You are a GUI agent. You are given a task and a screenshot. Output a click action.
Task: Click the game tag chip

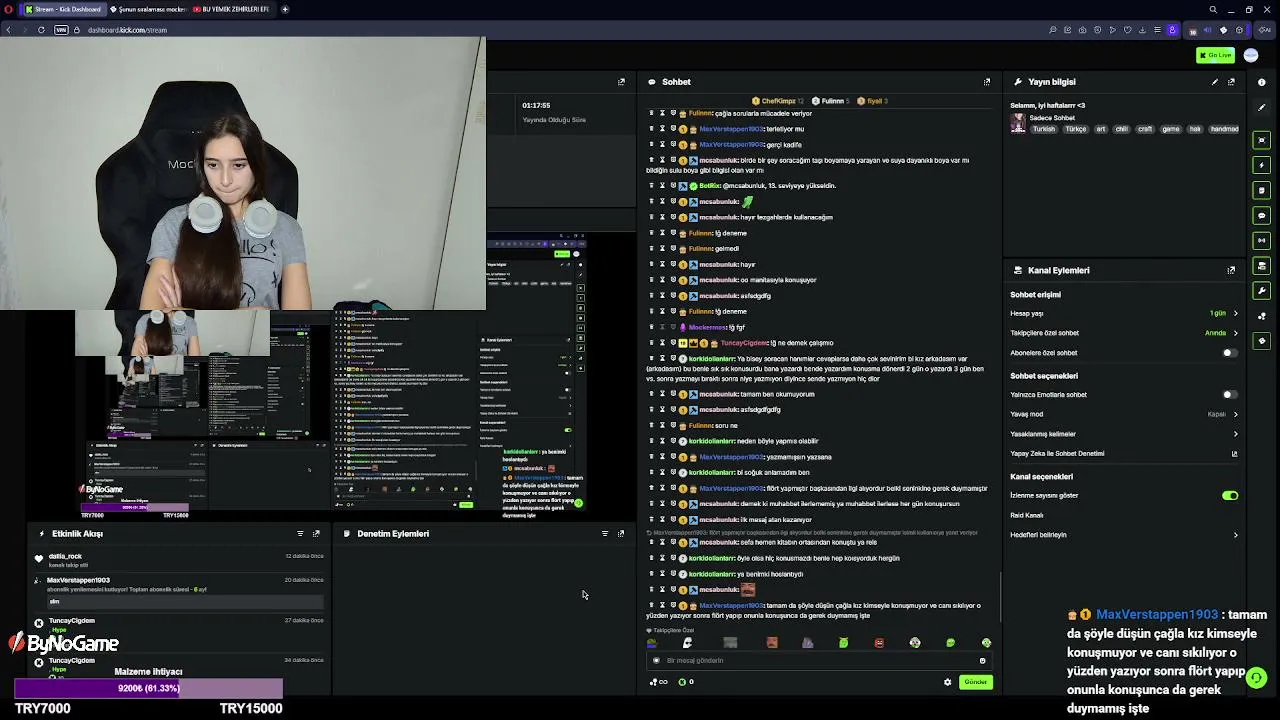[x=1170, y=129]
